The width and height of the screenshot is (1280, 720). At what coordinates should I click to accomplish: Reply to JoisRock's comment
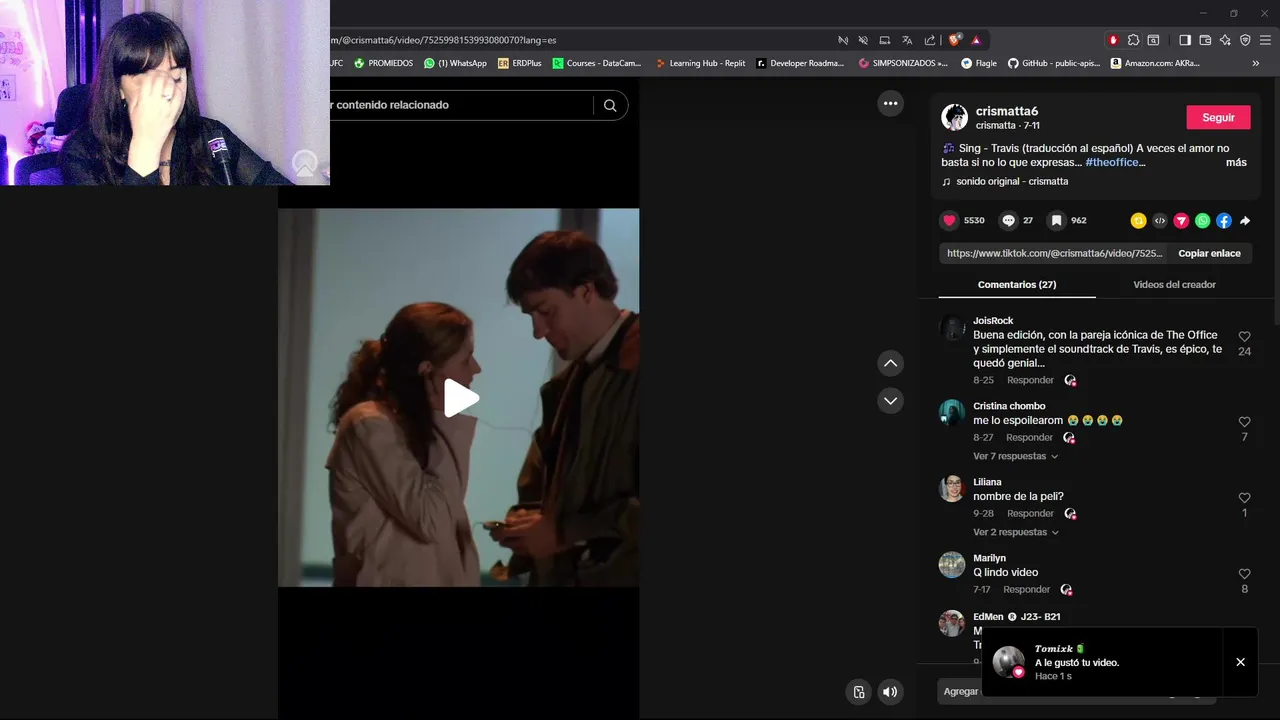tap(1030, 380)
